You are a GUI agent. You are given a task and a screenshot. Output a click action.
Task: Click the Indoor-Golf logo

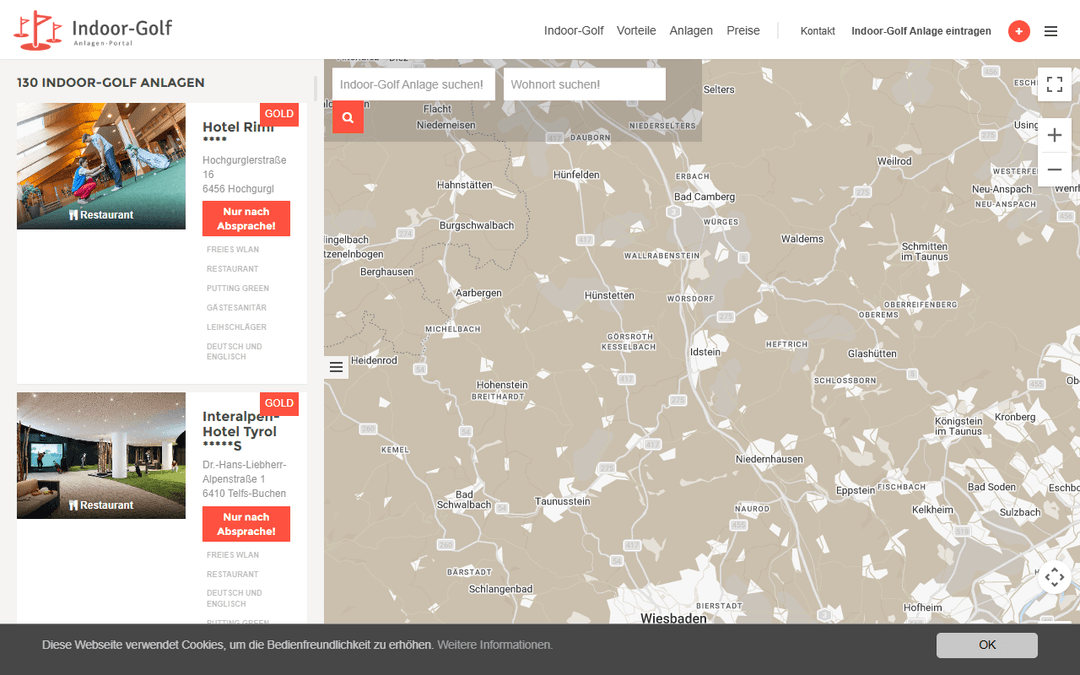click(93, 30)
